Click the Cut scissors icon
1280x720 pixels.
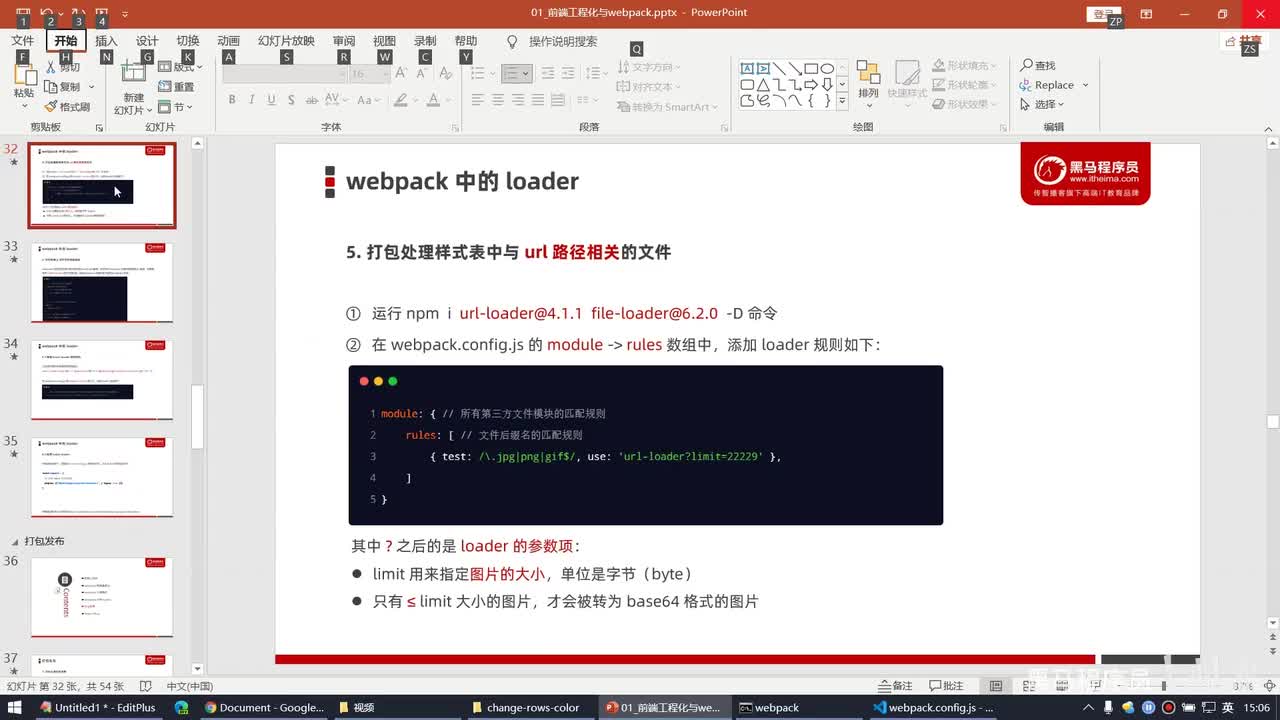tap(51, 67)
